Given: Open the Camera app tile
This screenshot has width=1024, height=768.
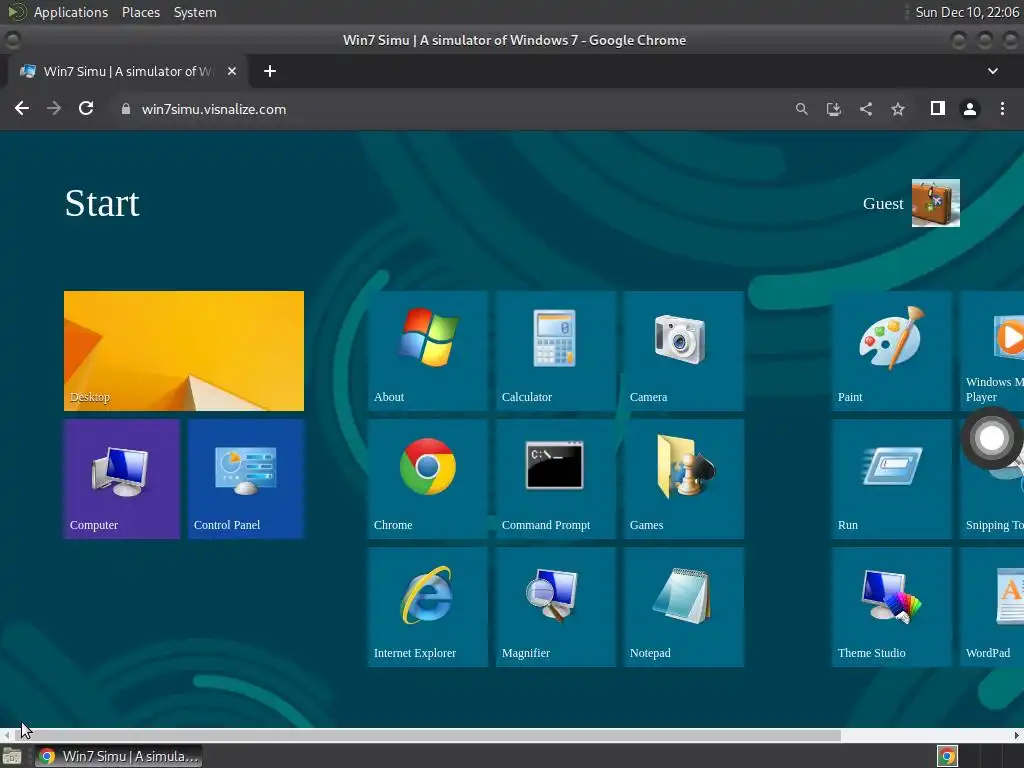Looking at the screenshot, I should coord(684,351).
